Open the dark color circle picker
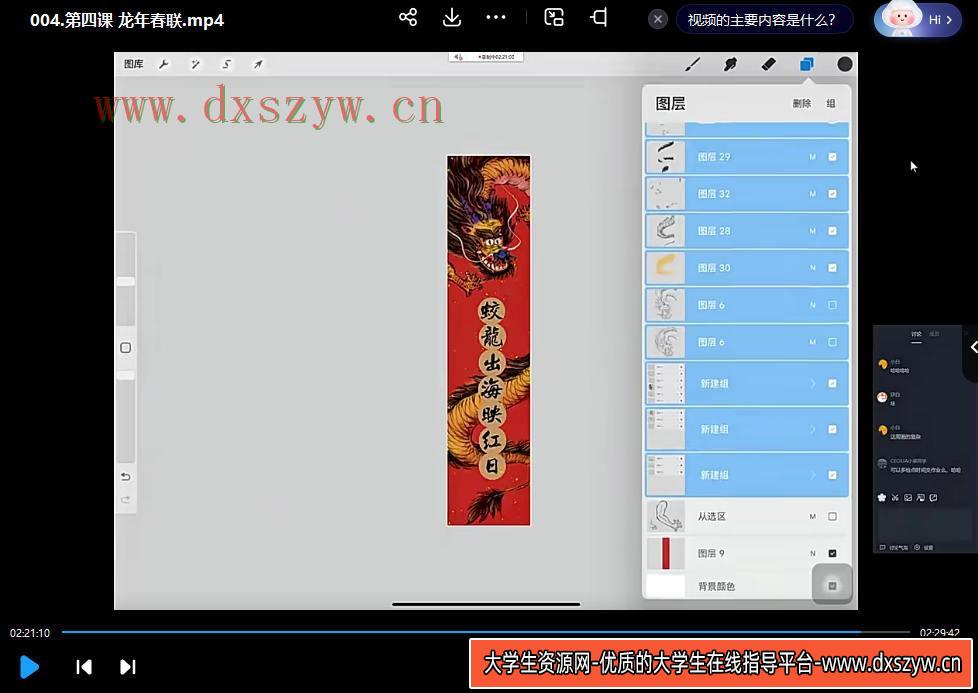 coord(845,64)
